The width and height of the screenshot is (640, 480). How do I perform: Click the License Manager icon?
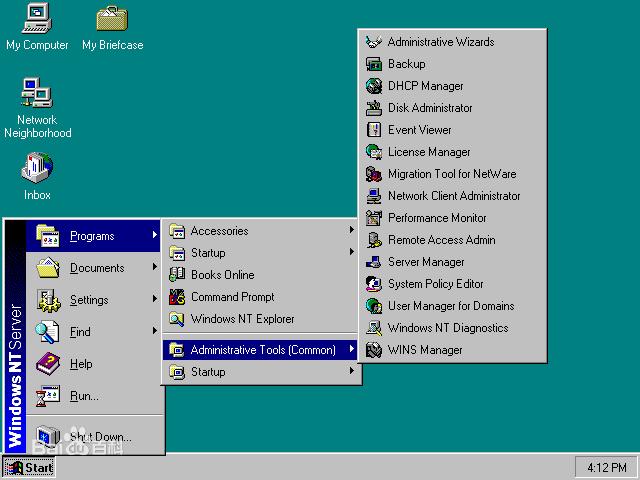(373, 152)
